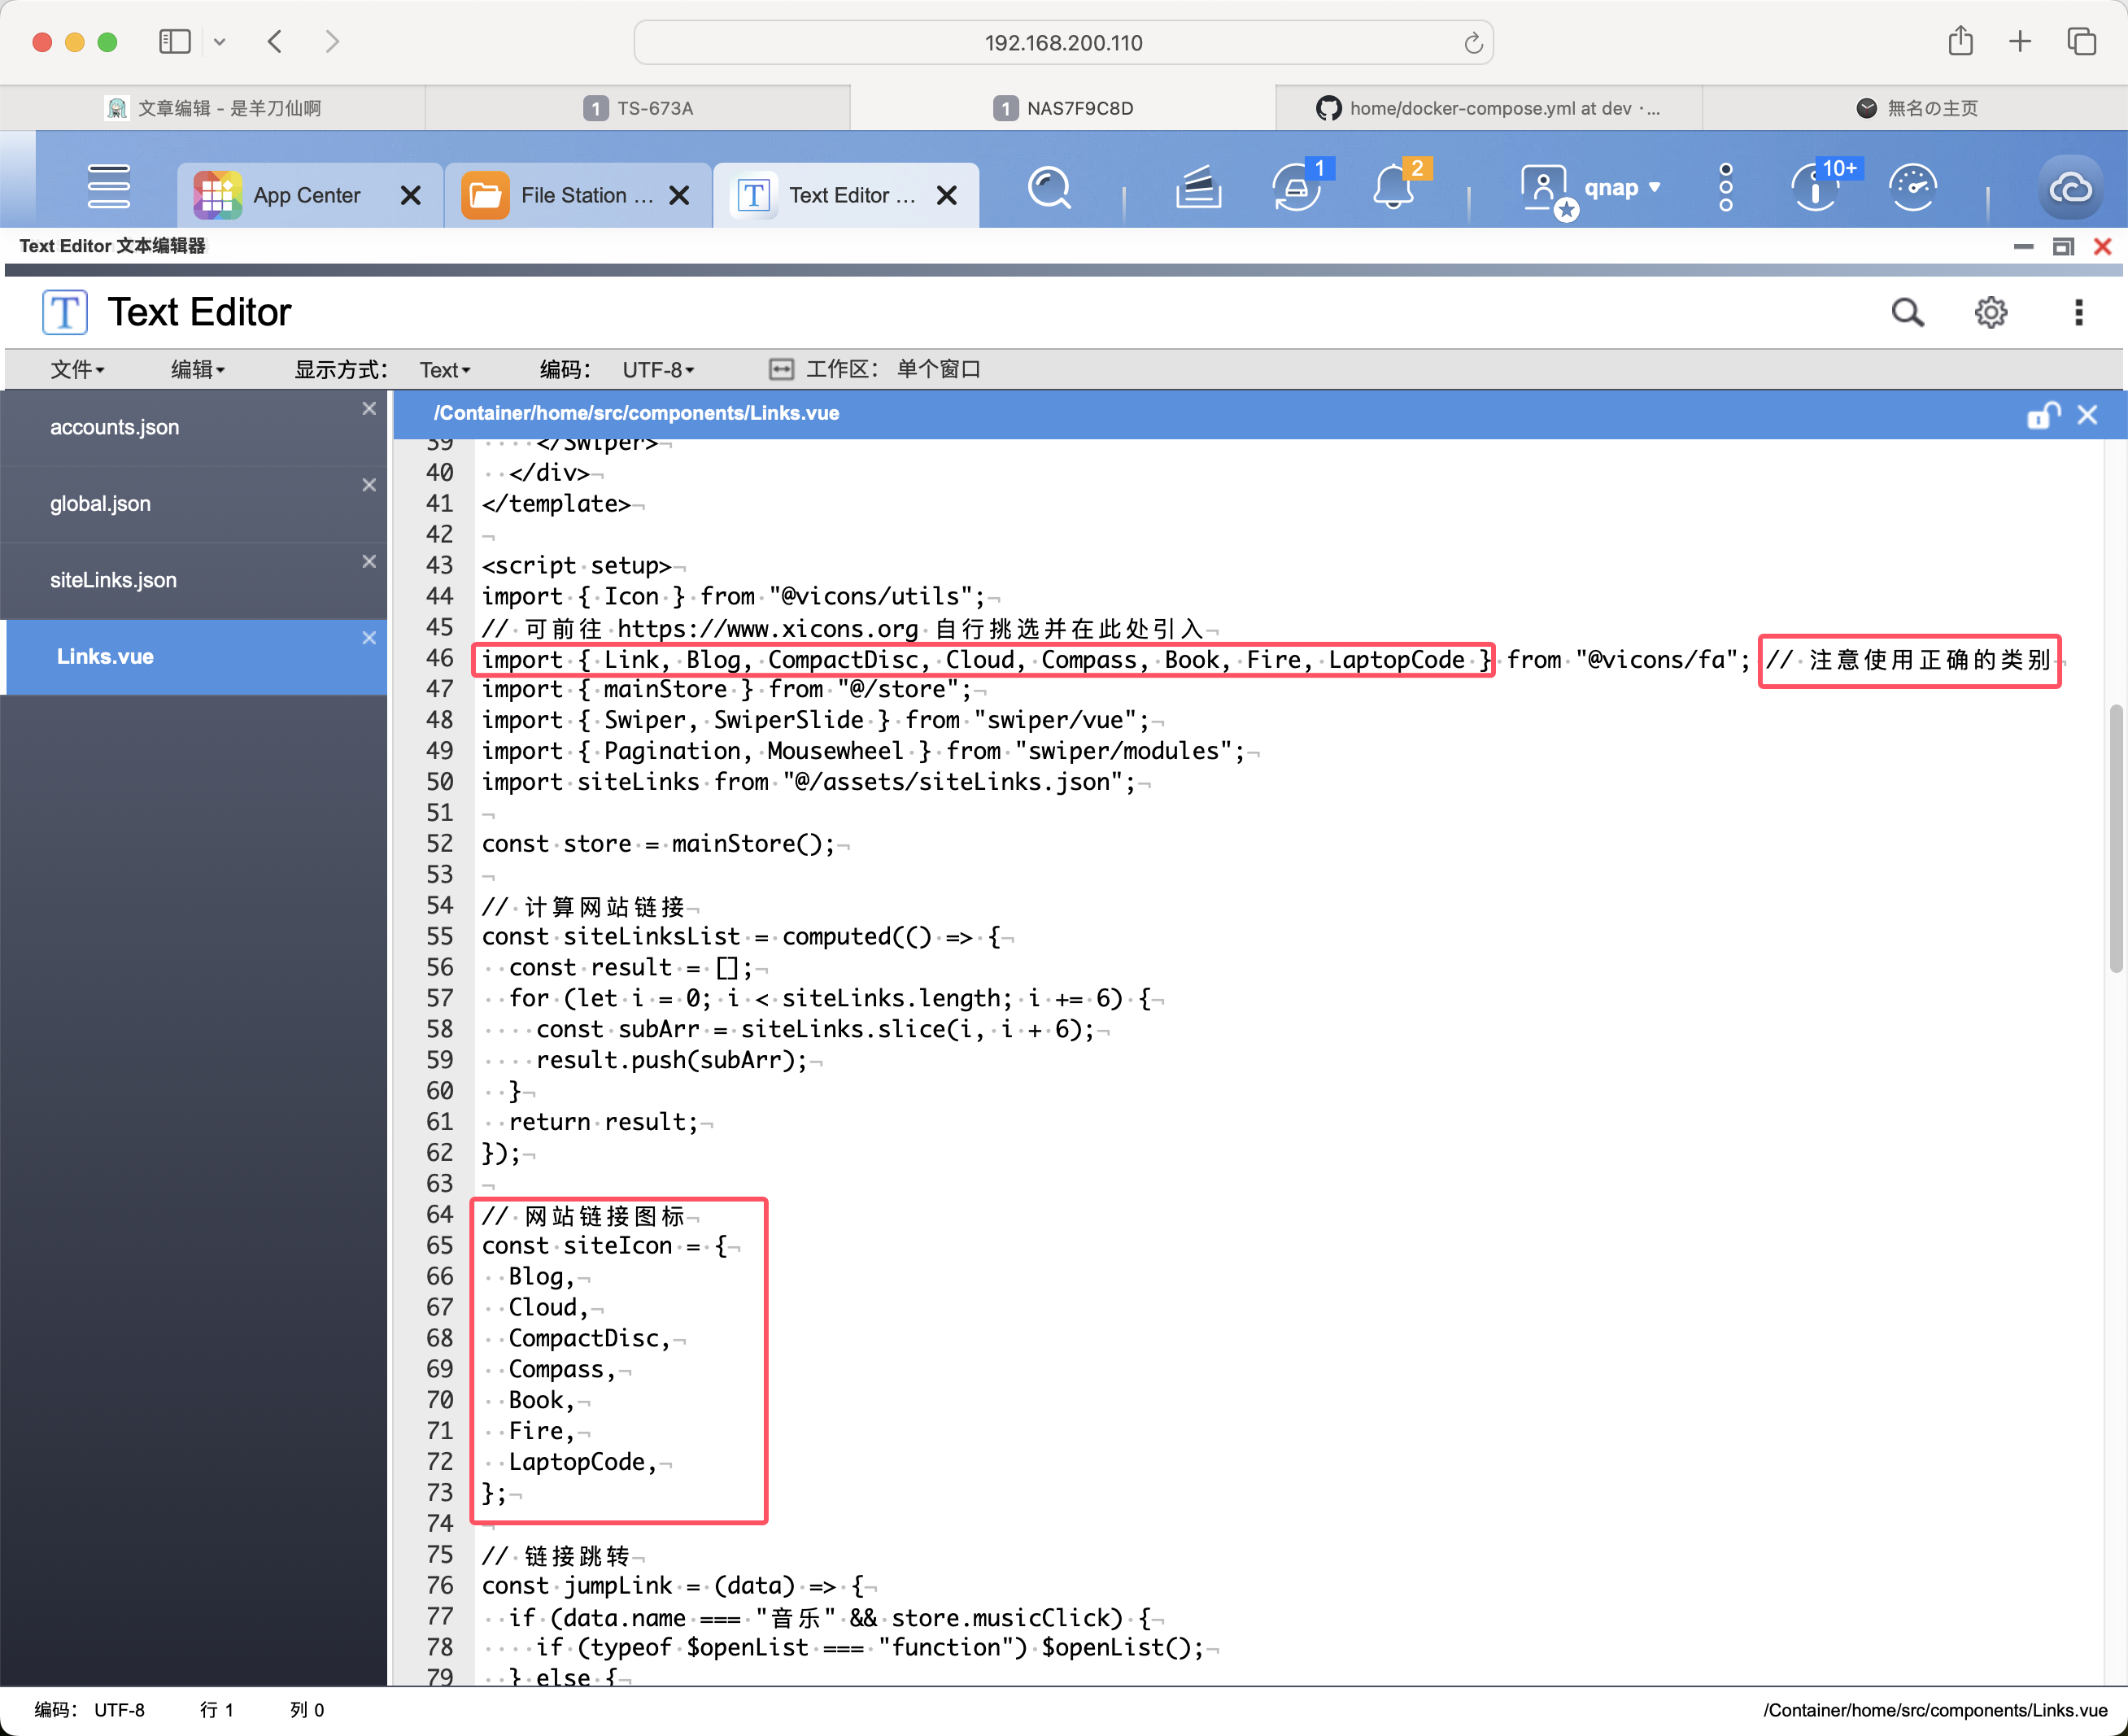Toggle the Safari sidebar icon

point(174,41)
